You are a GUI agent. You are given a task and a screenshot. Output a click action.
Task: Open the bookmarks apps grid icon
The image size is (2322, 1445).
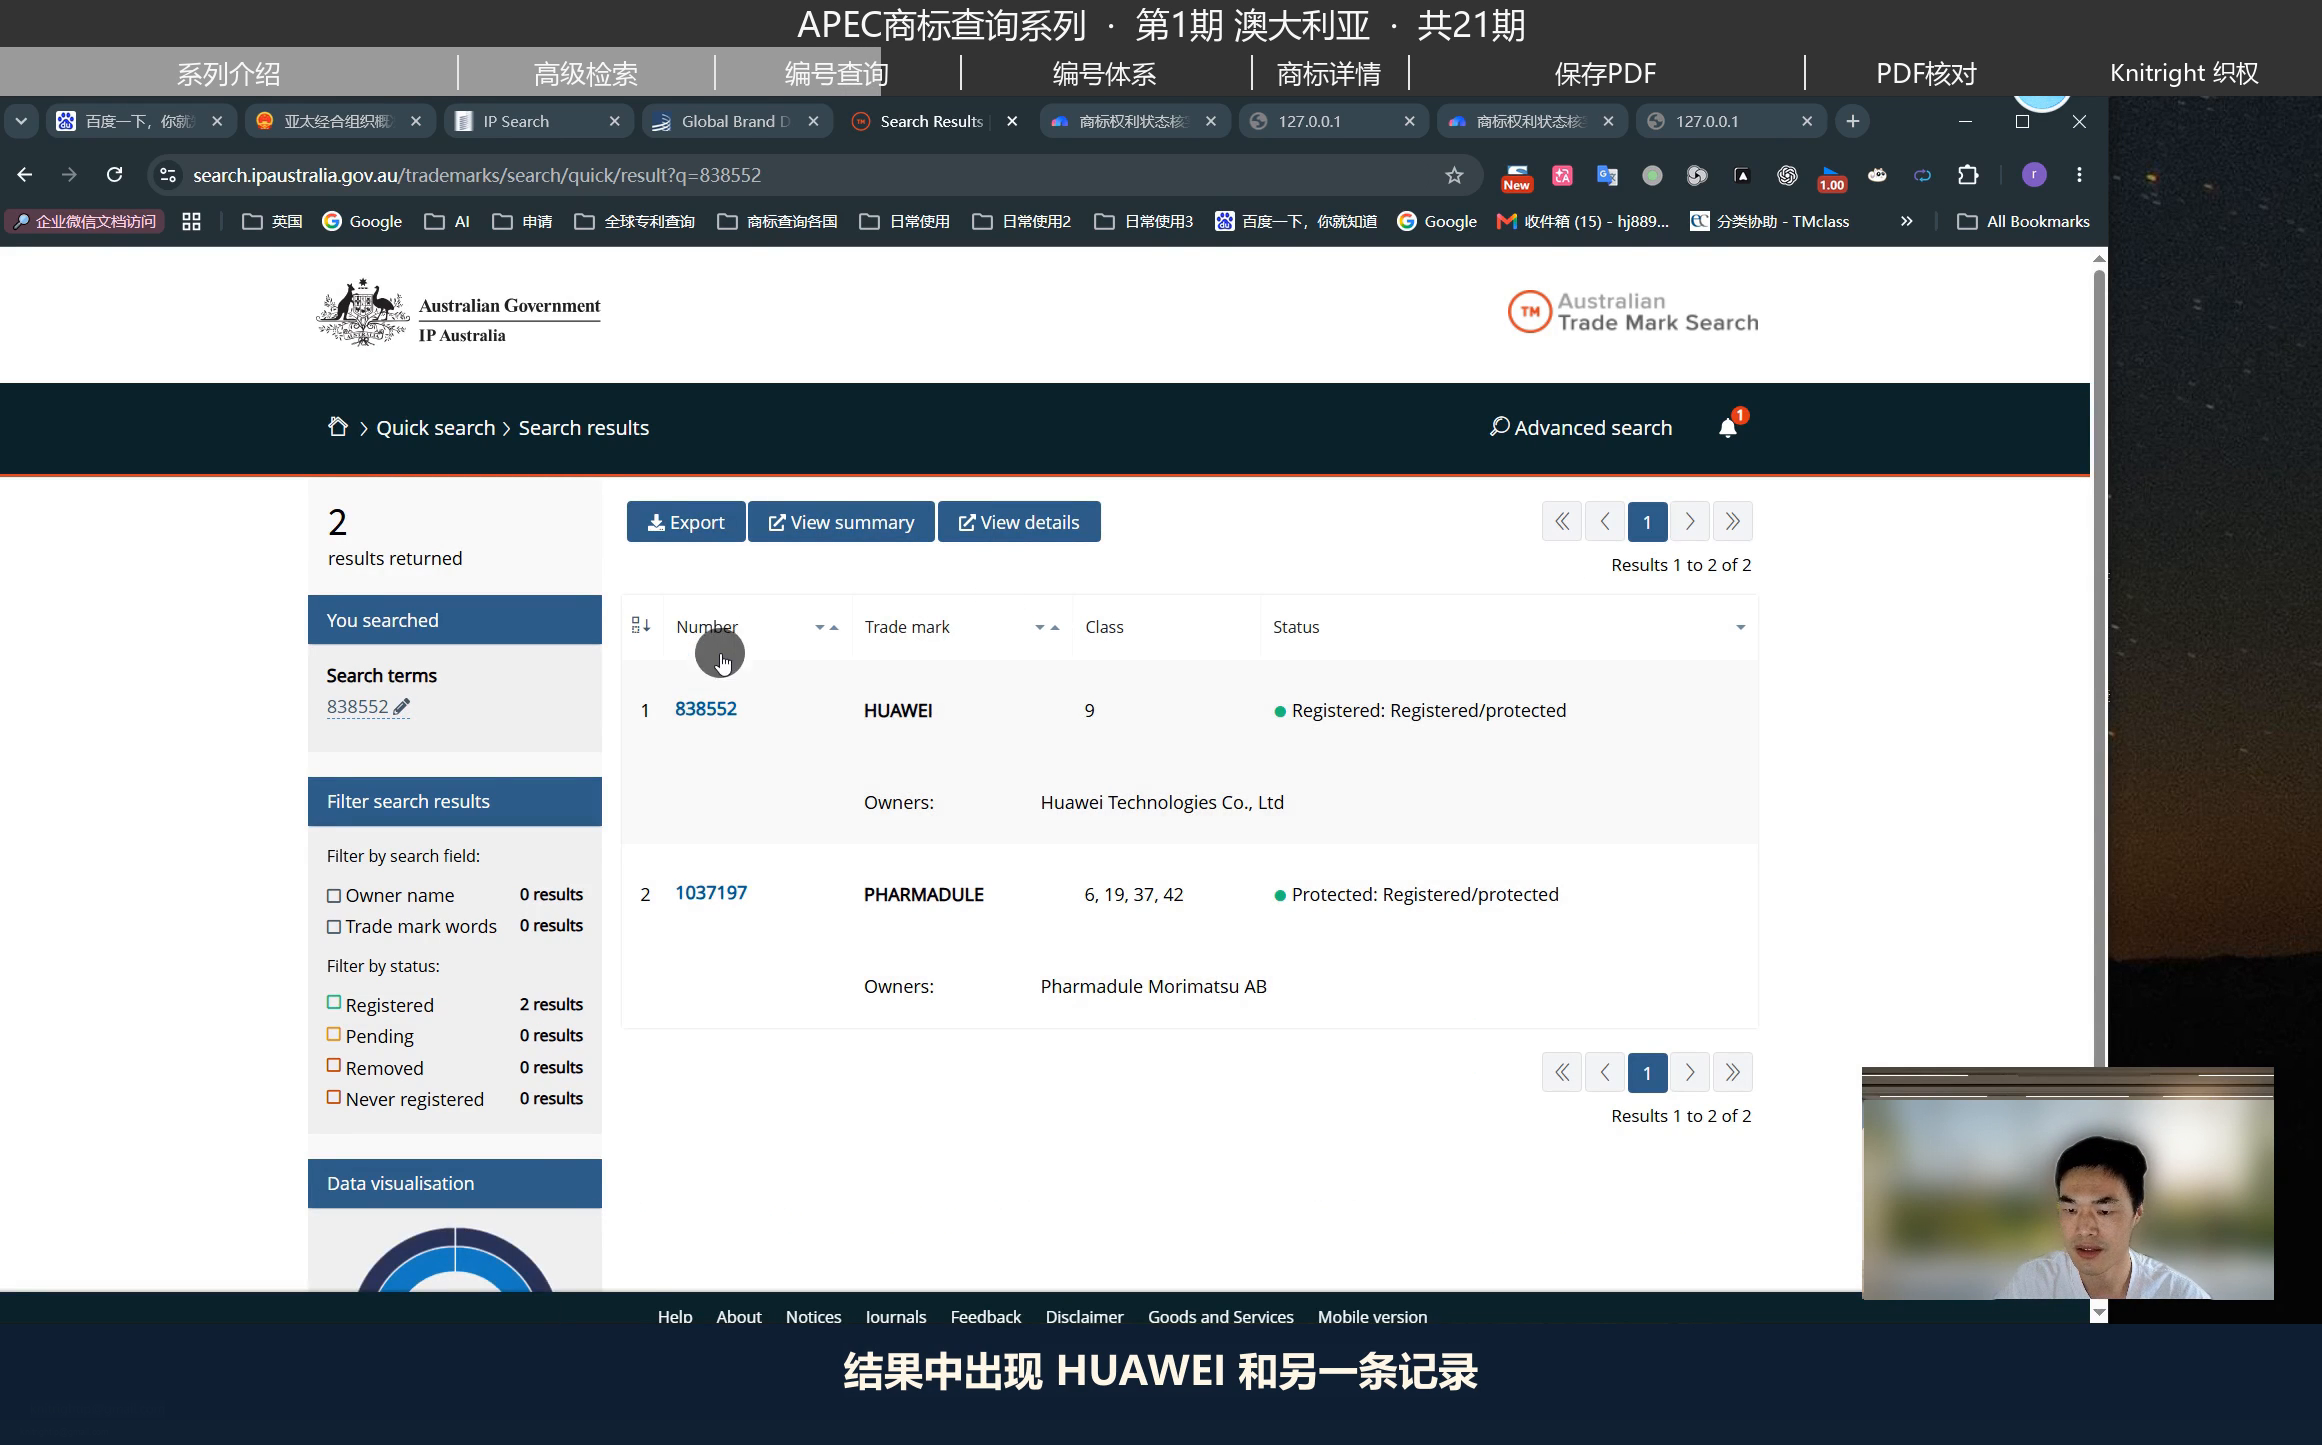pyautogui.click(x=191, y=221)
